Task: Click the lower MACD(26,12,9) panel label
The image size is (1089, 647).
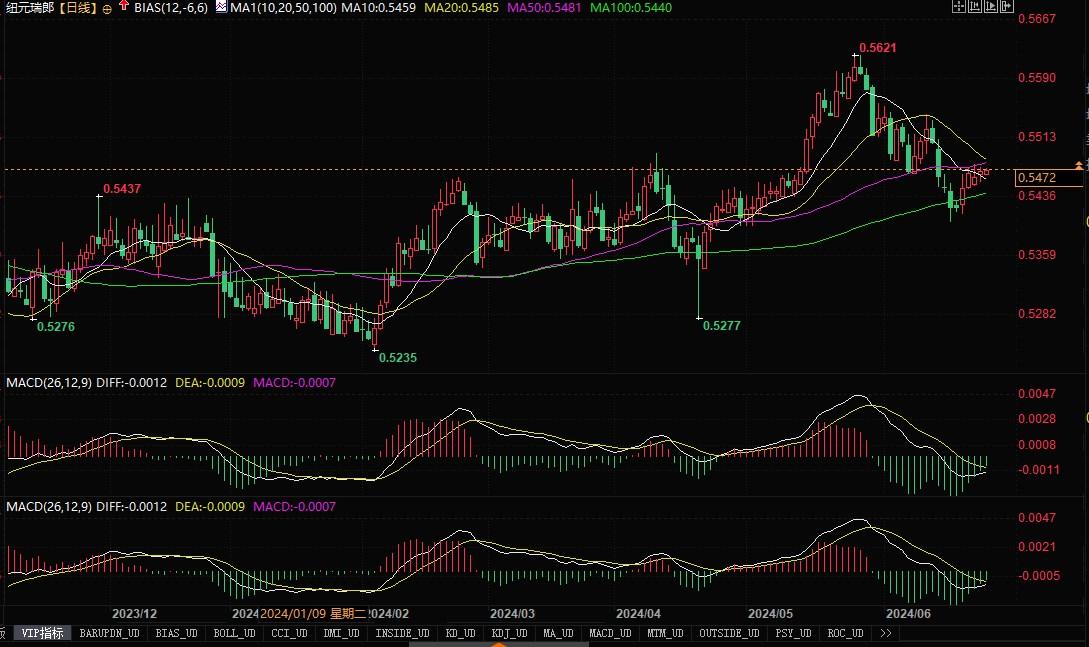Action: tap(49, 507)
